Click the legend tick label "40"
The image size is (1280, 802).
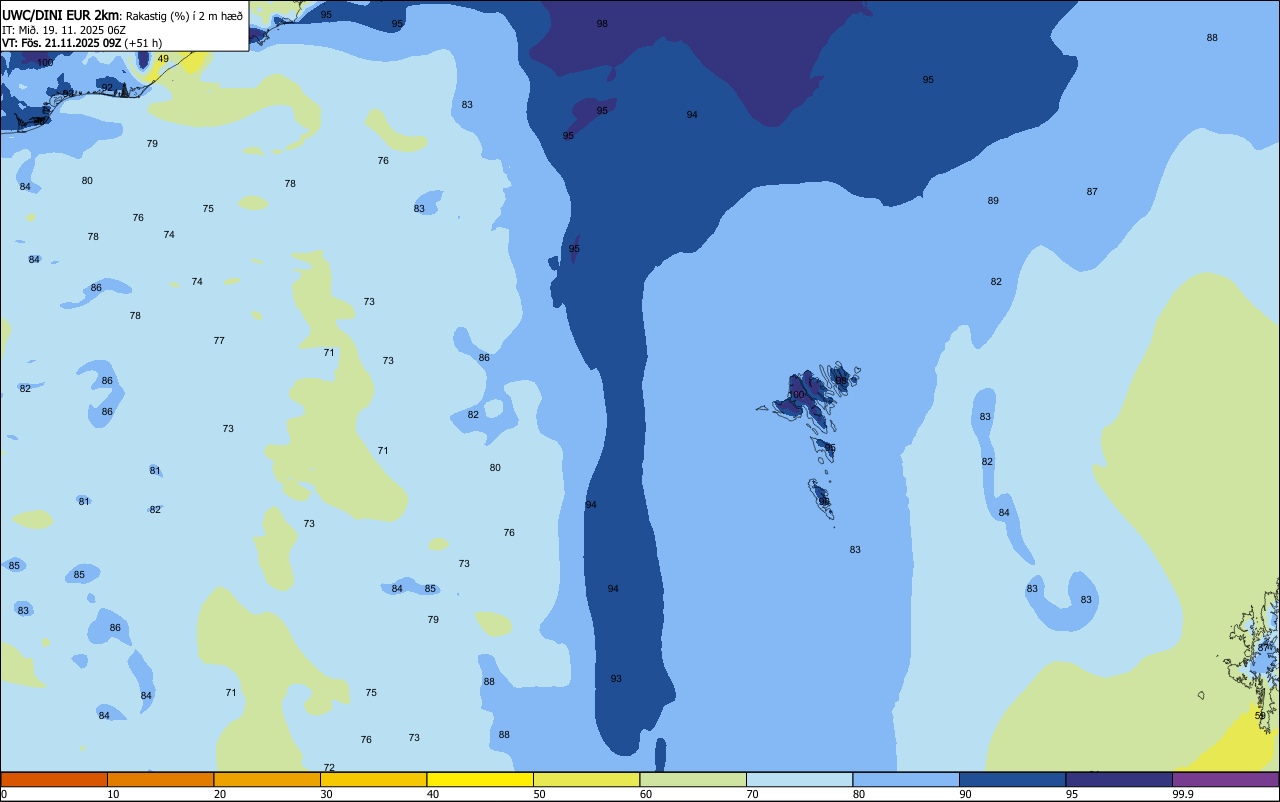pyautogui.click(x=433, y=794)
